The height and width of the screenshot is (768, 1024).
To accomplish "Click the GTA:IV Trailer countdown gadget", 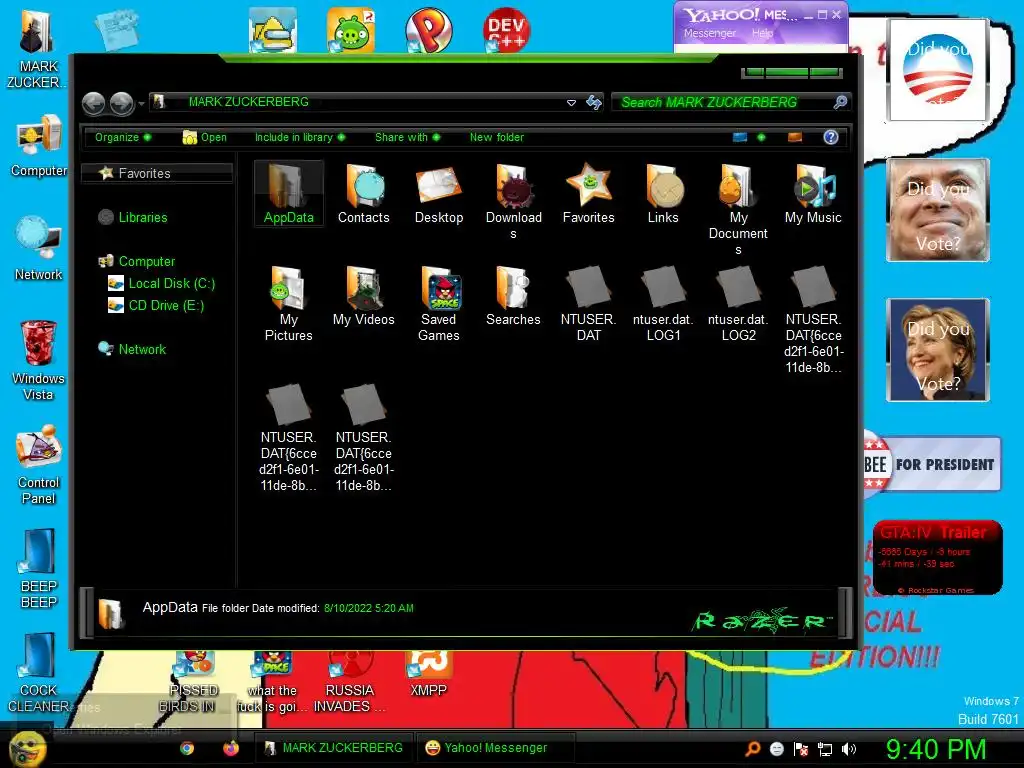I will pos(937,557).
